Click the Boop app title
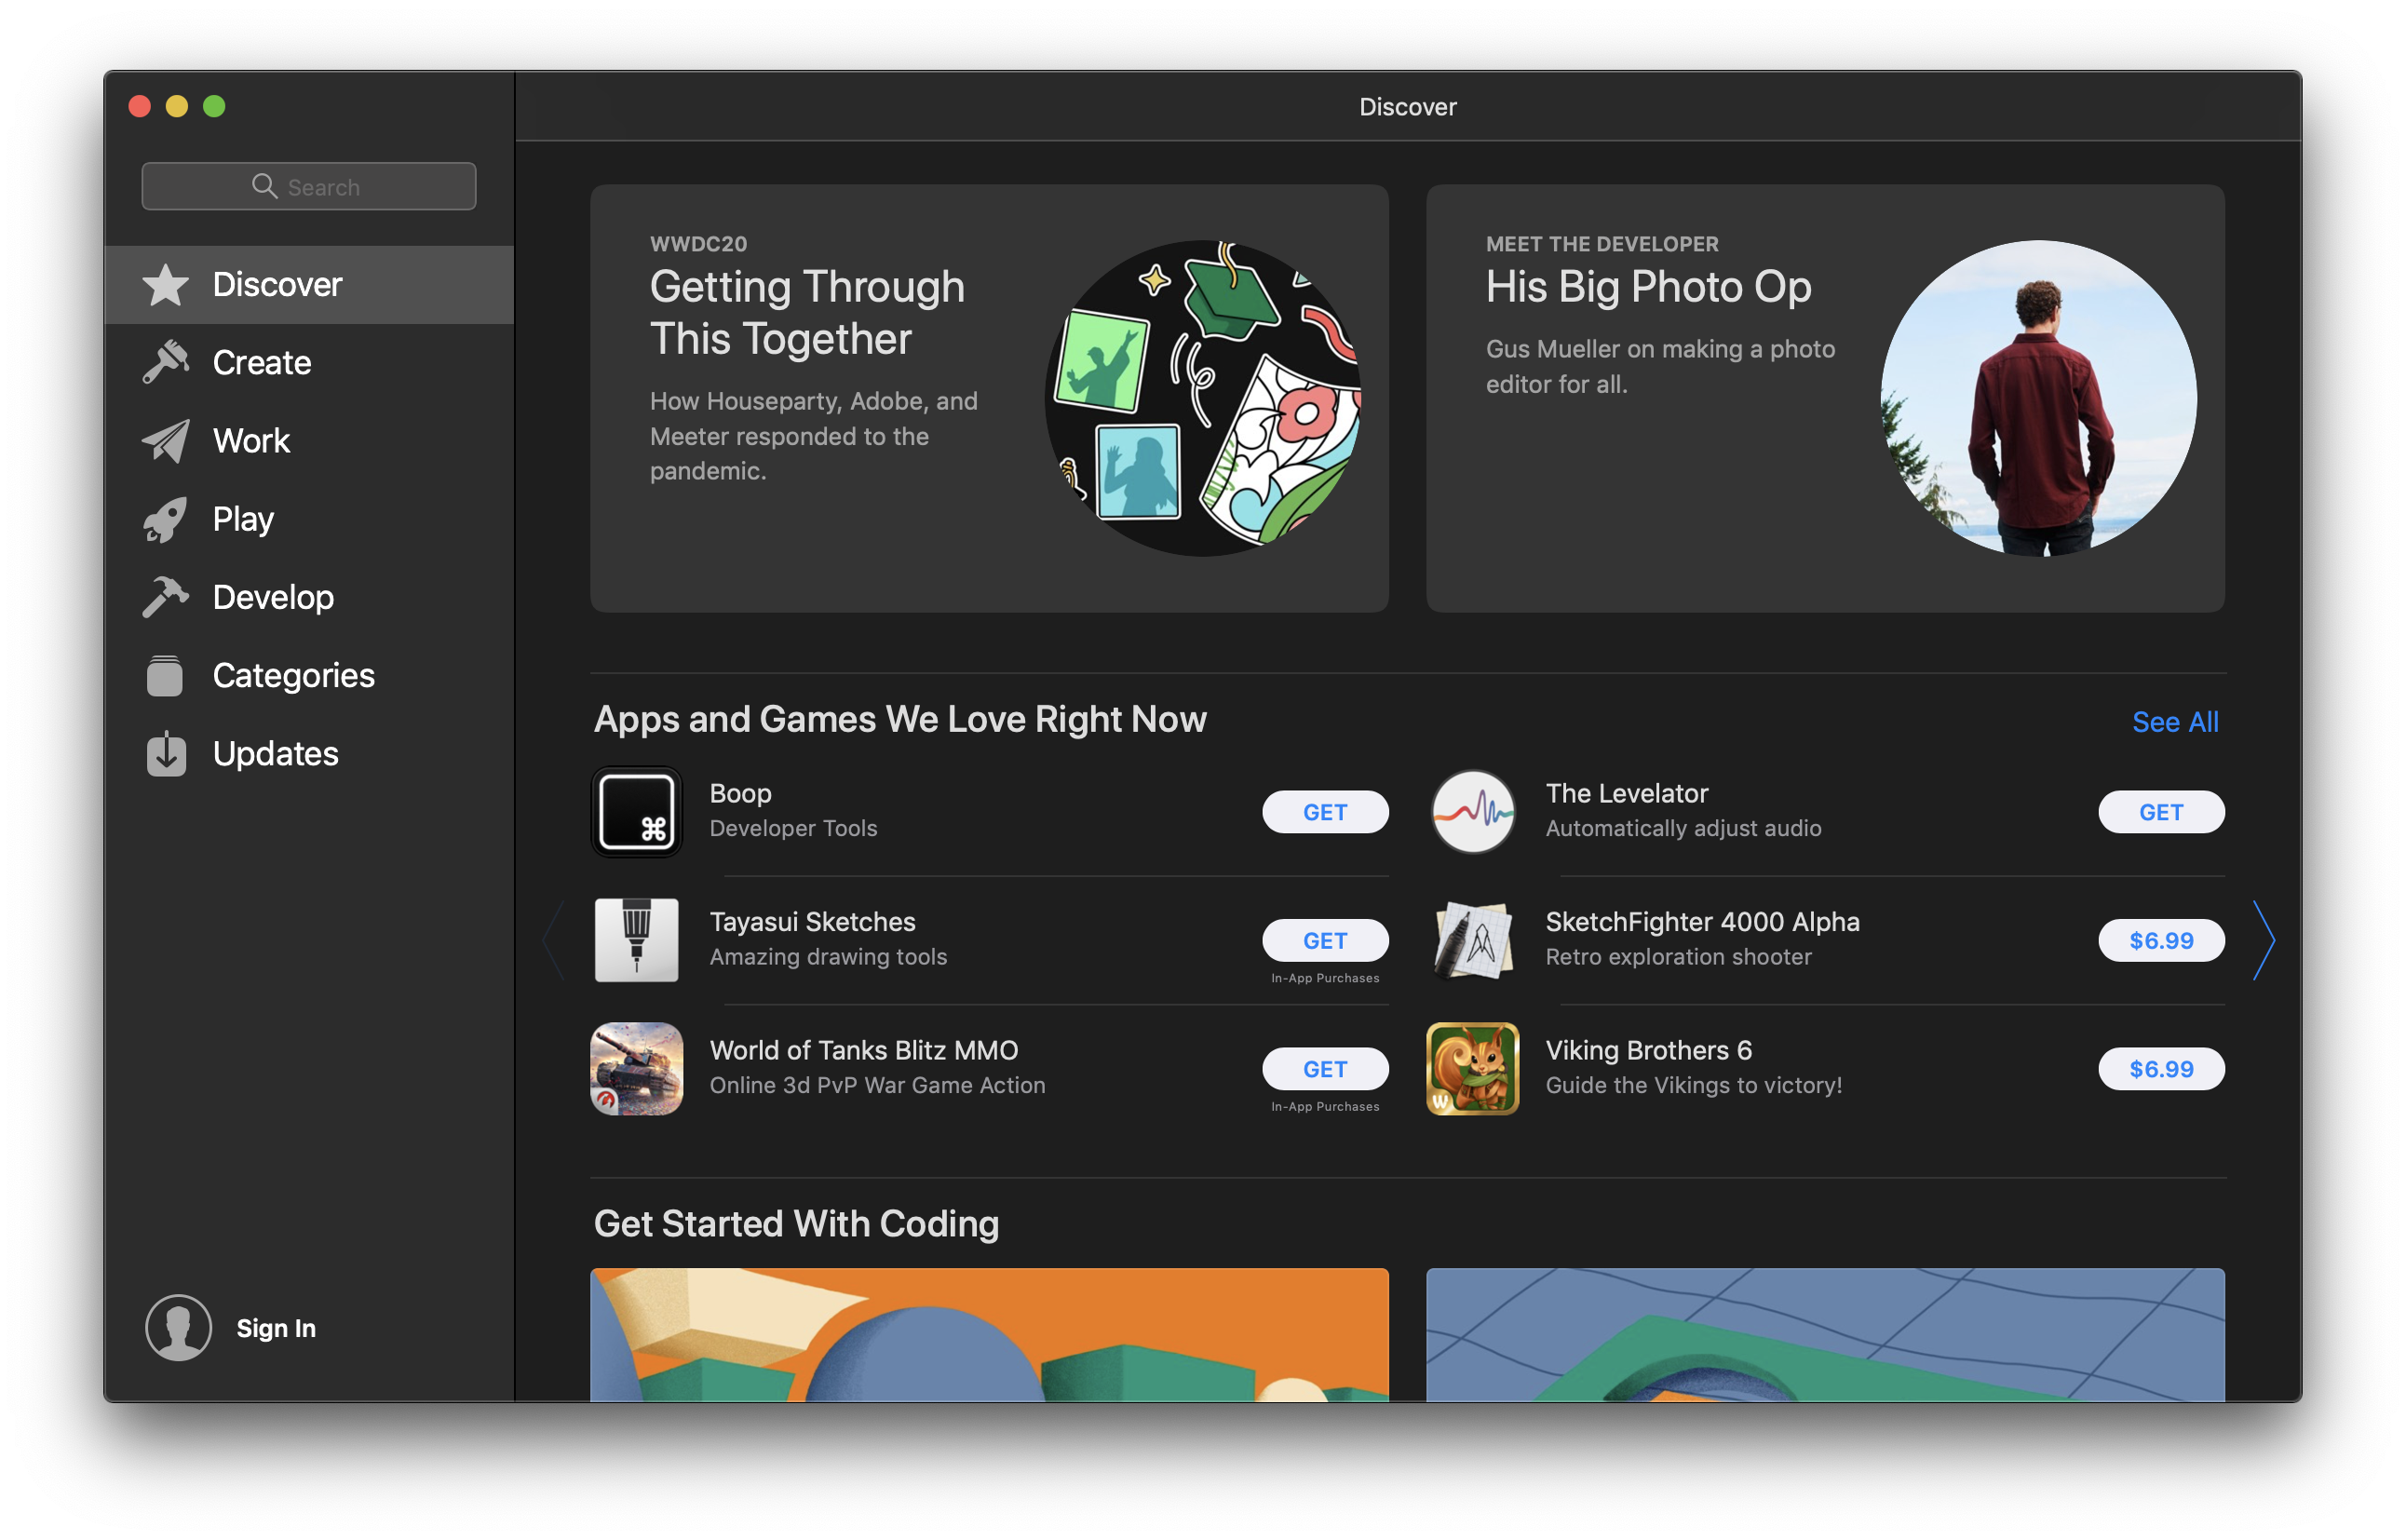The height and width of the screenshot is (1540, 2406). [740, 793]
